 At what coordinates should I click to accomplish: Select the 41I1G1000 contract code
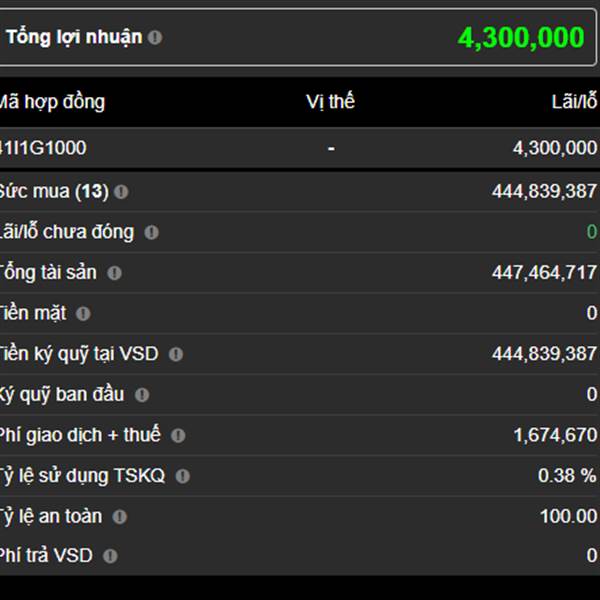(x=44, y=148)
